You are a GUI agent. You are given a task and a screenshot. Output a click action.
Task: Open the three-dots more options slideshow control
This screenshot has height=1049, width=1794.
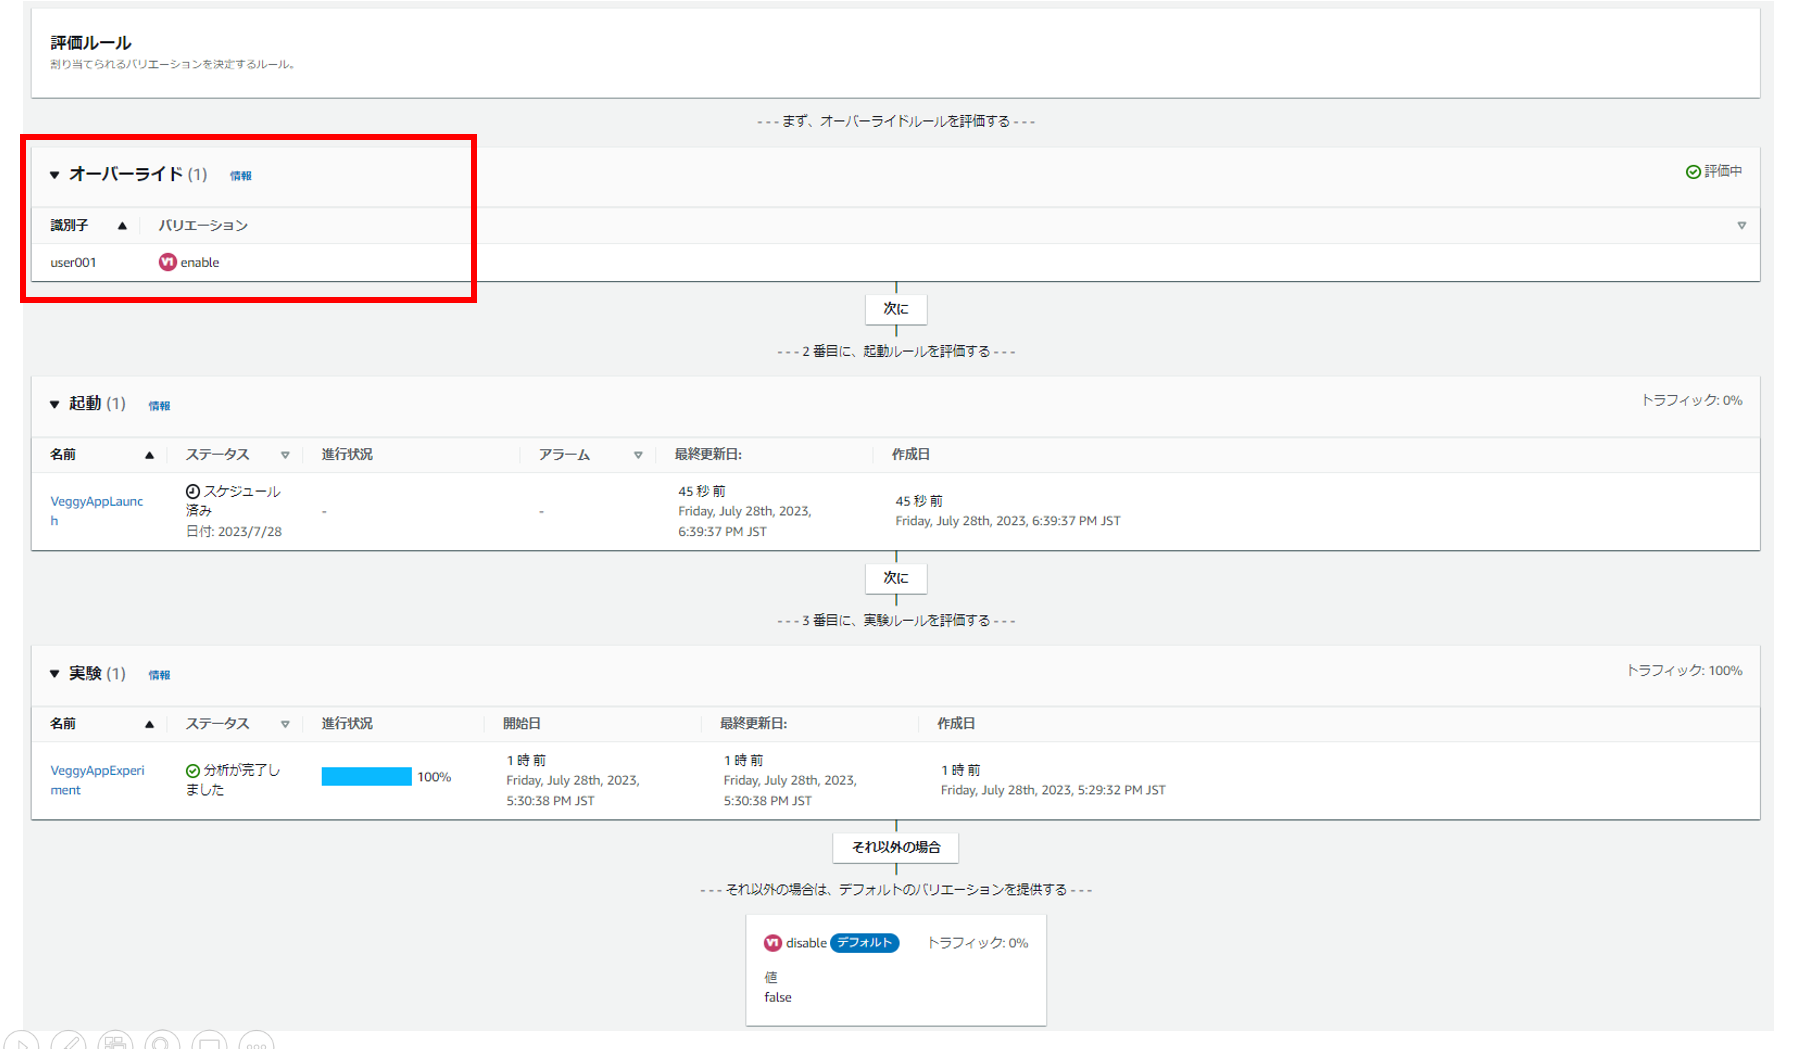[256, 1043]
